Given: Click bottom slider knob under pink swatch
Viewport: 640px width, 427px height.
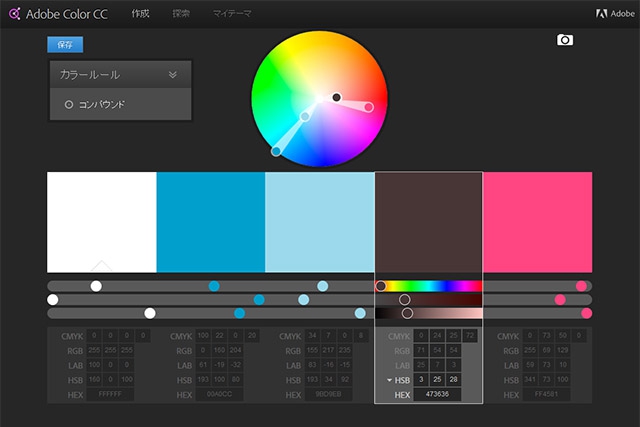Looking at the screenshot, I should [587, 313].
